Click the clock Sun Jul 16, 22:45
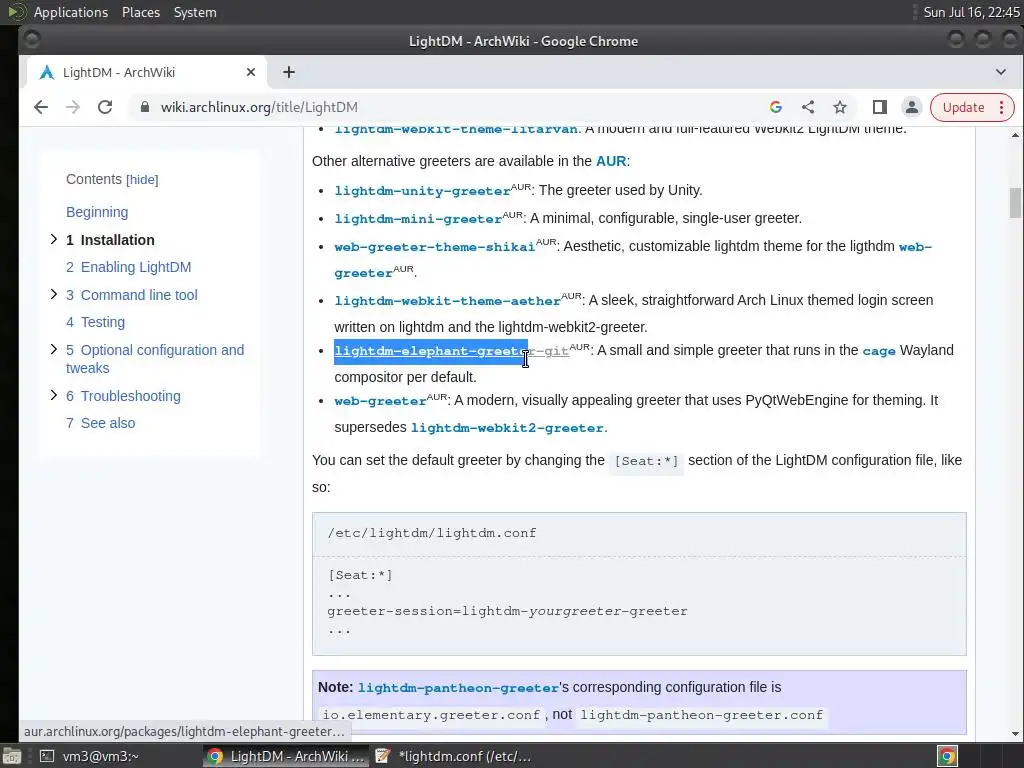 [x=971, y=12]
